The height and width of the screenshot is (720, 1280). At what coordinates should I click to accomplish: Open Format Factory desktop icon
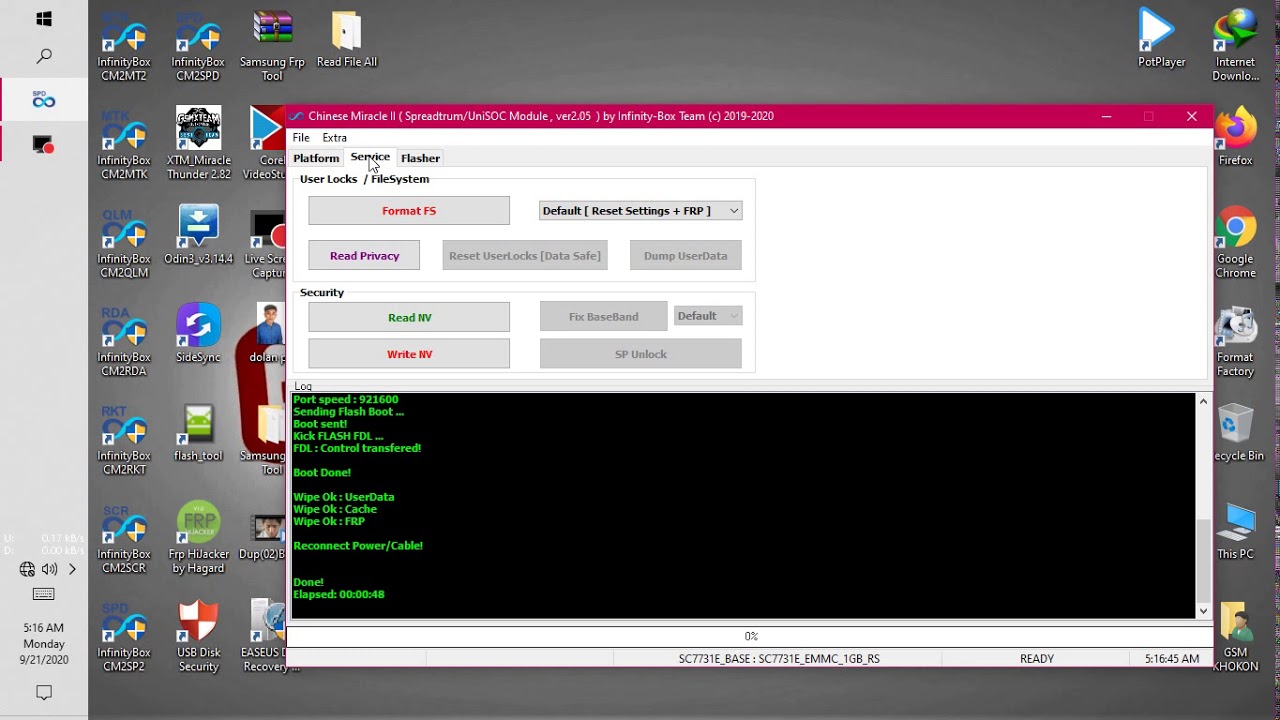click(x=1235, y=342)
